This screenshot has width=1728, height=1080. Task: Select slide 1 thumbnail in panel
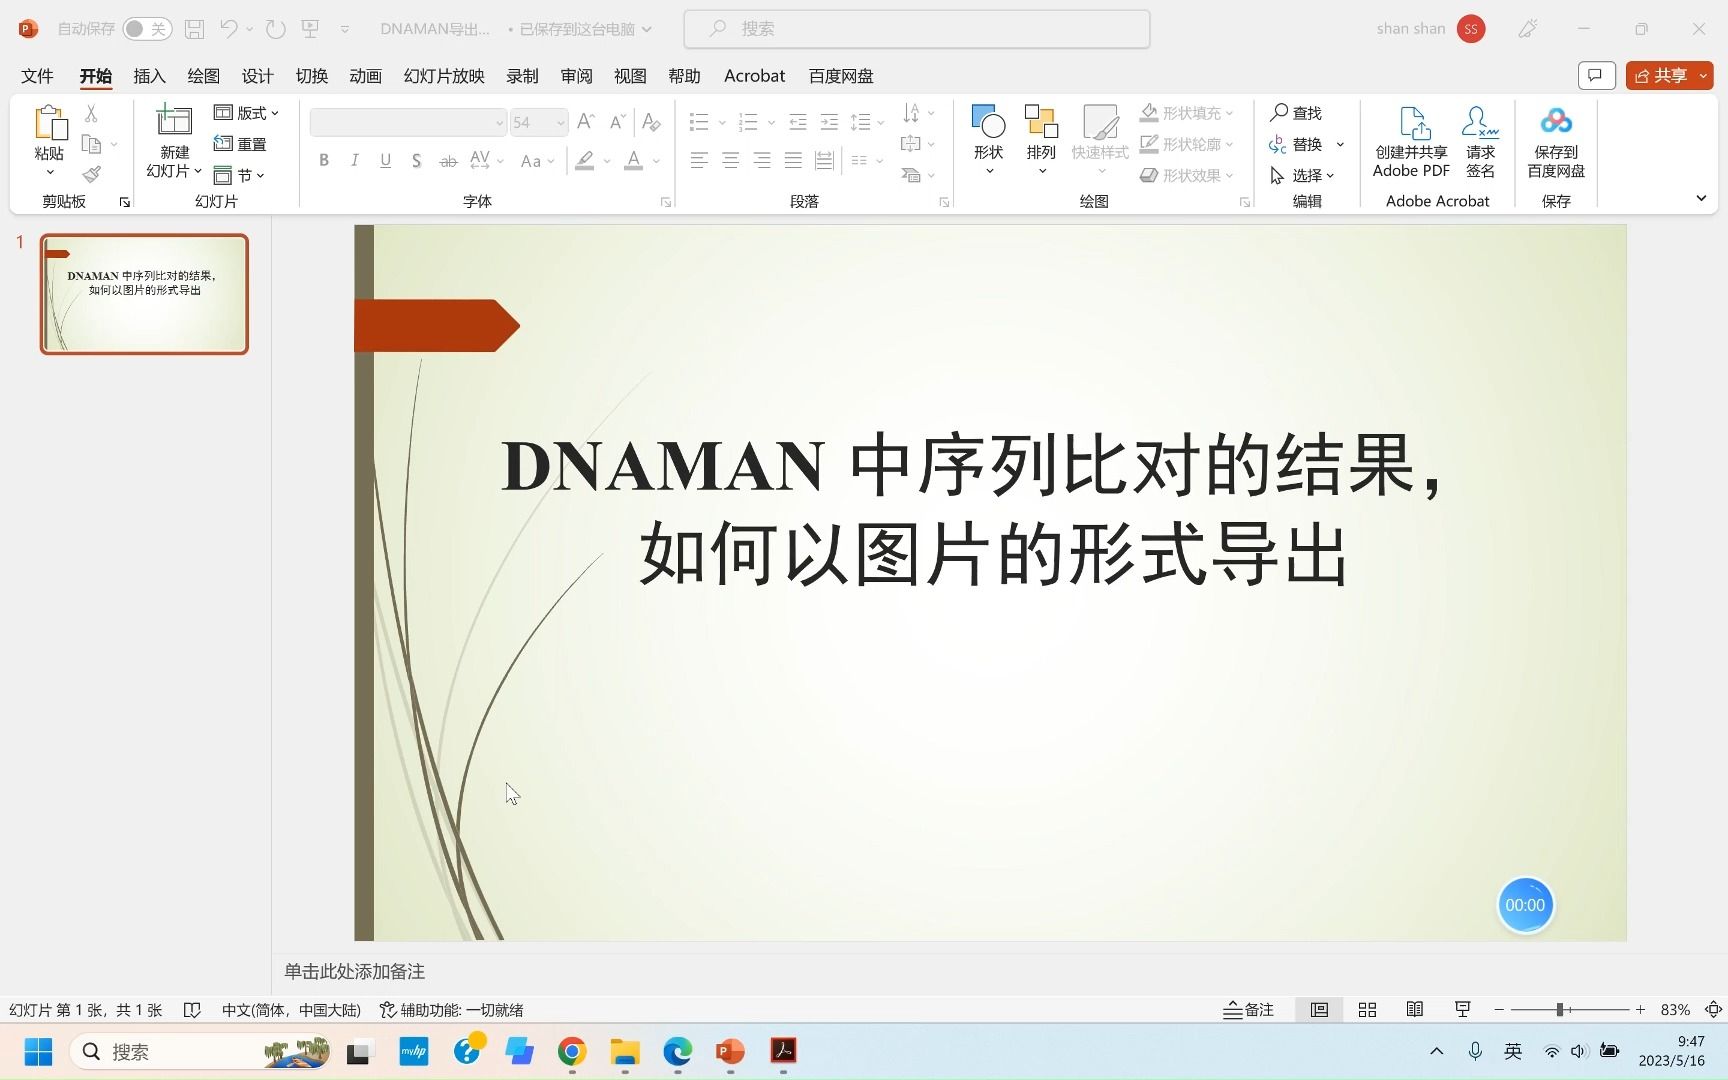click(143, 293)
